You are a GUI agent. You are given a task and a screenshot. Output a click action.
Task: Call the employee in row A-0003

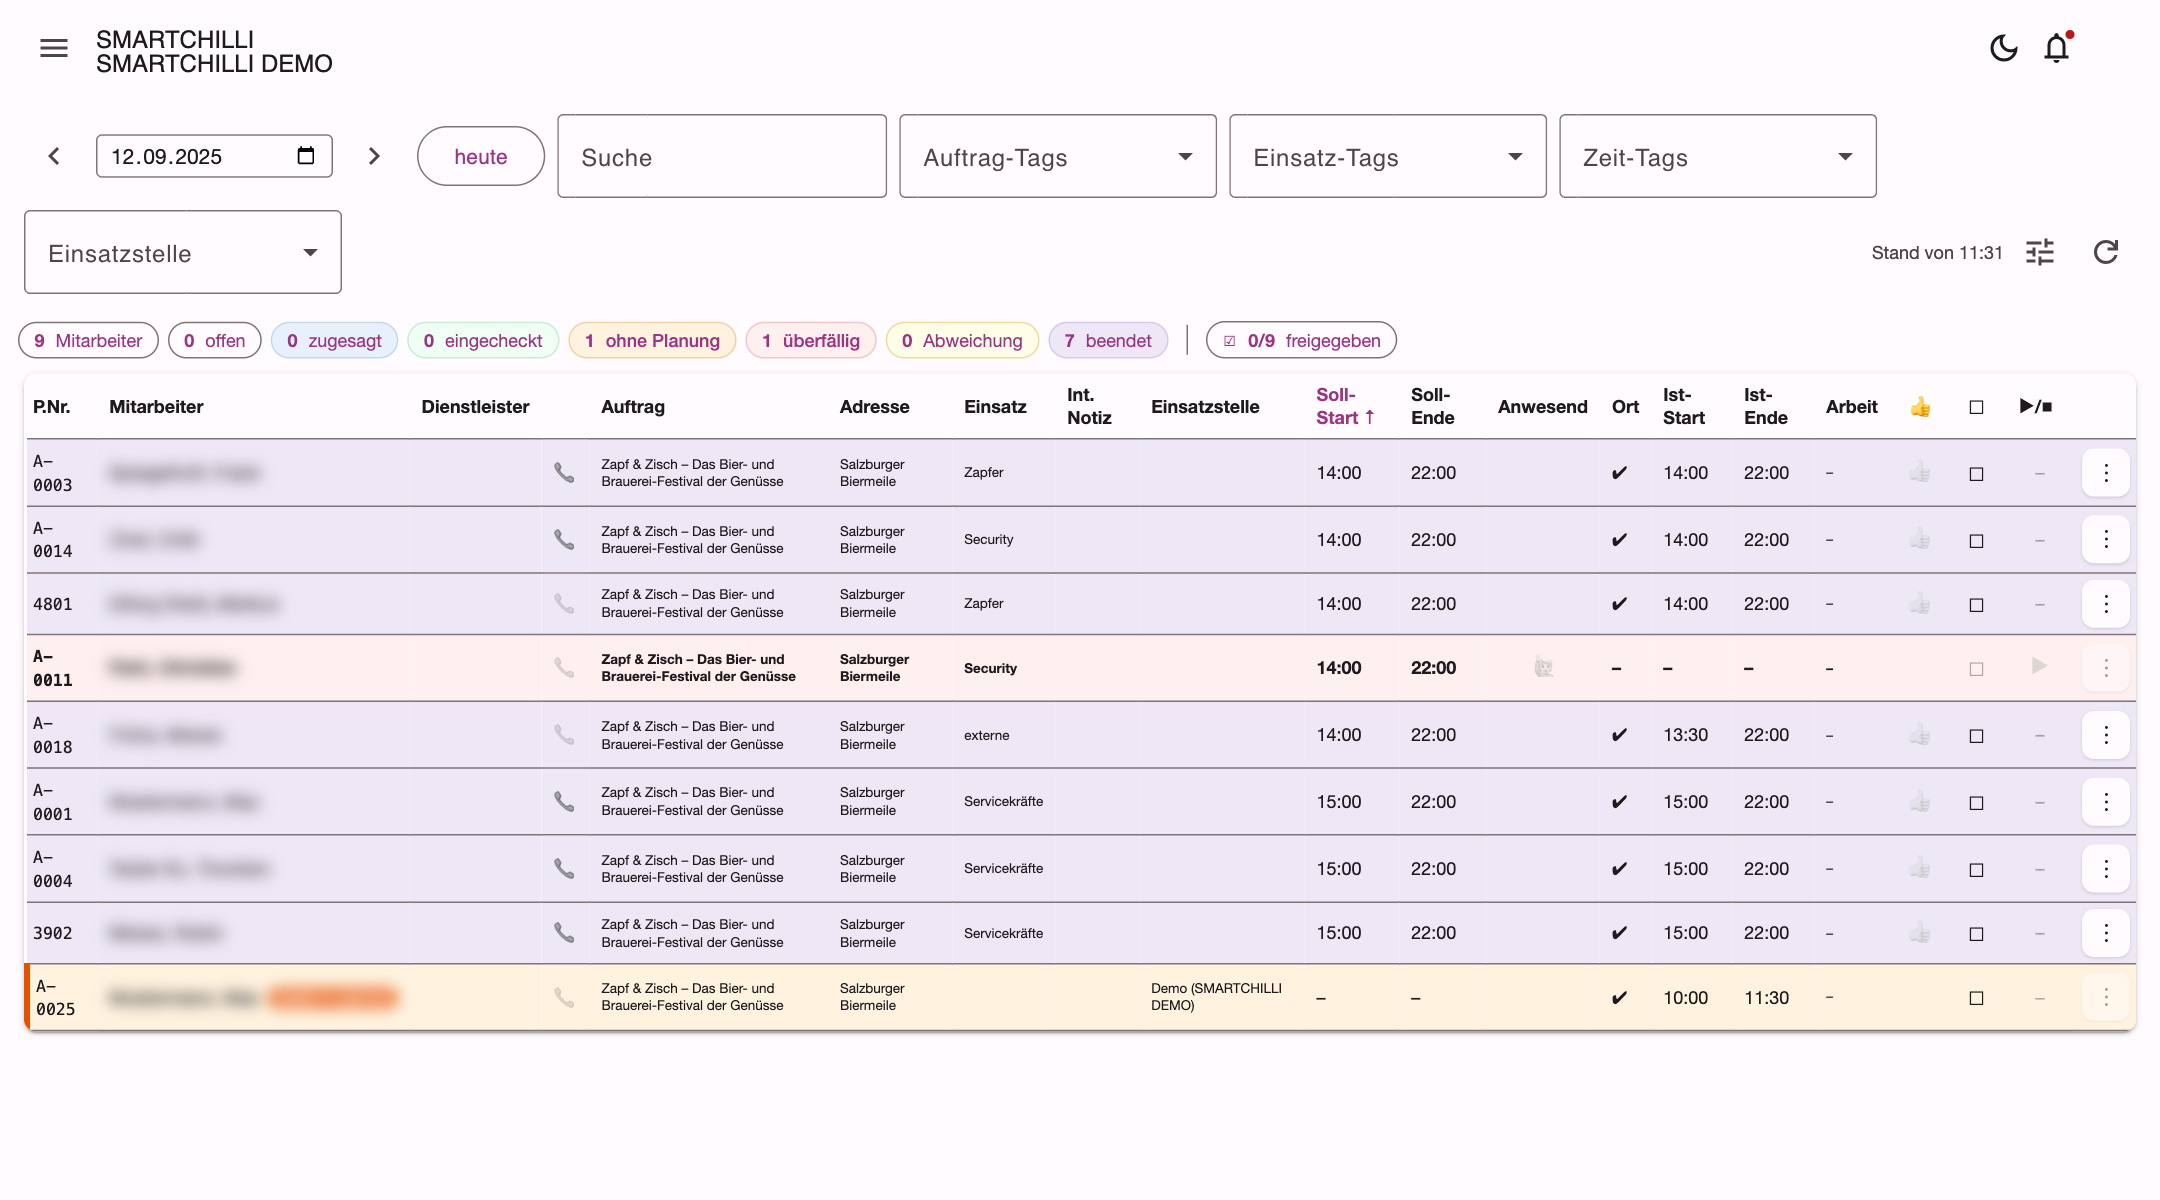[x=564, y=473]
